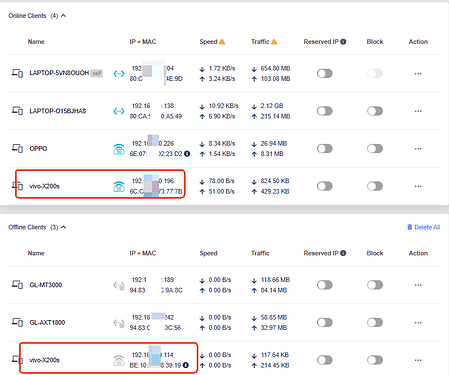The height and width of the screenshot is (375, 449).
Task: Toggle Reserved IP for GL-AXT1800
Action: click(325, 322)
